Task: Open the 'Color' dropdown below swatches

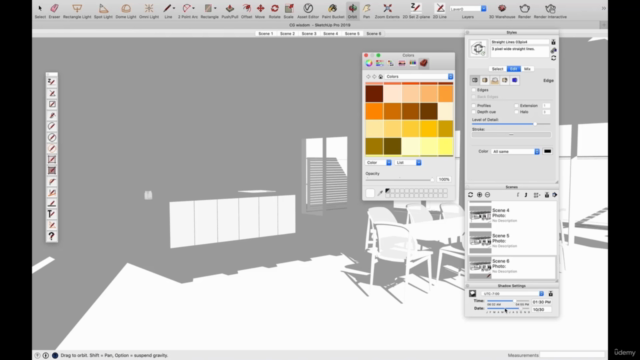Action: click(378, 162)
